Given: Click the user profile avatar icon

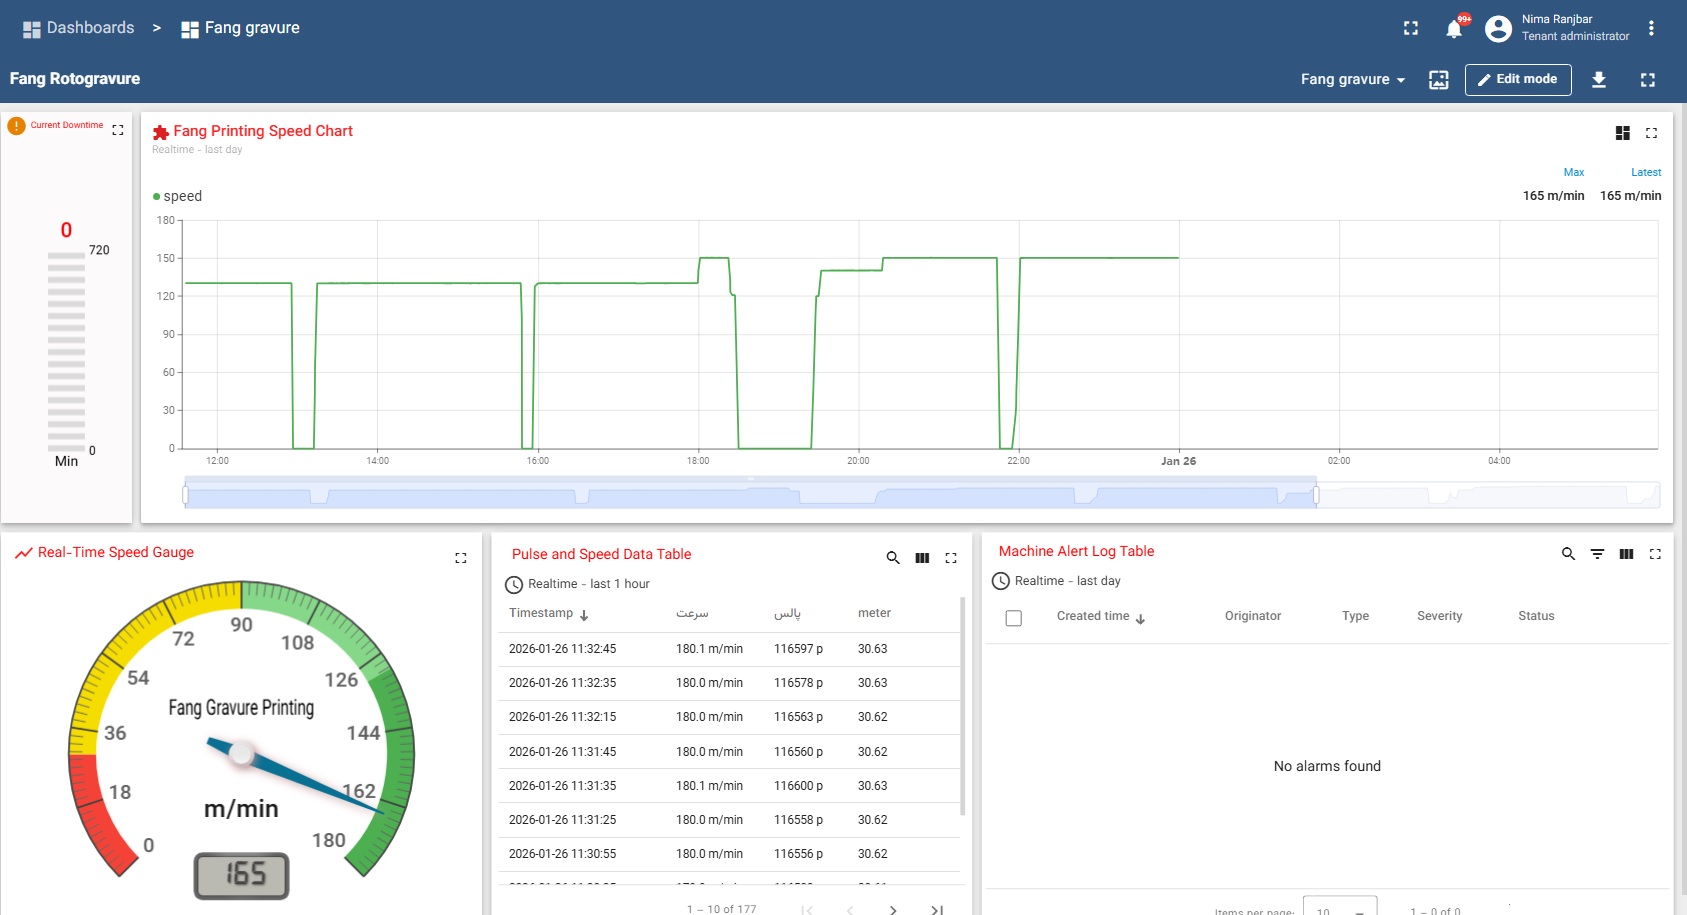Looking at the screenshot, I should click(1498, 29).
